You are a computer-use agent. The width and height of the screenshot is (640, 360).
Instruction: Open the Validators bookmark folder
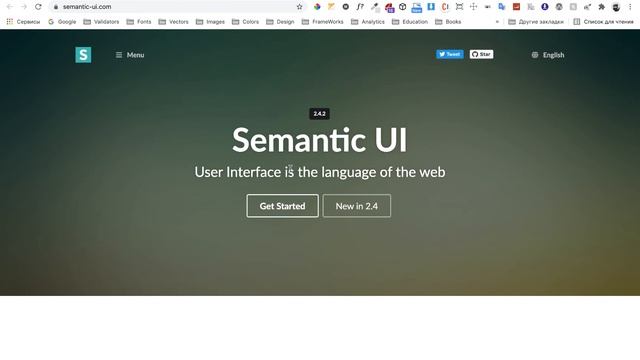[x=101, y=22]
